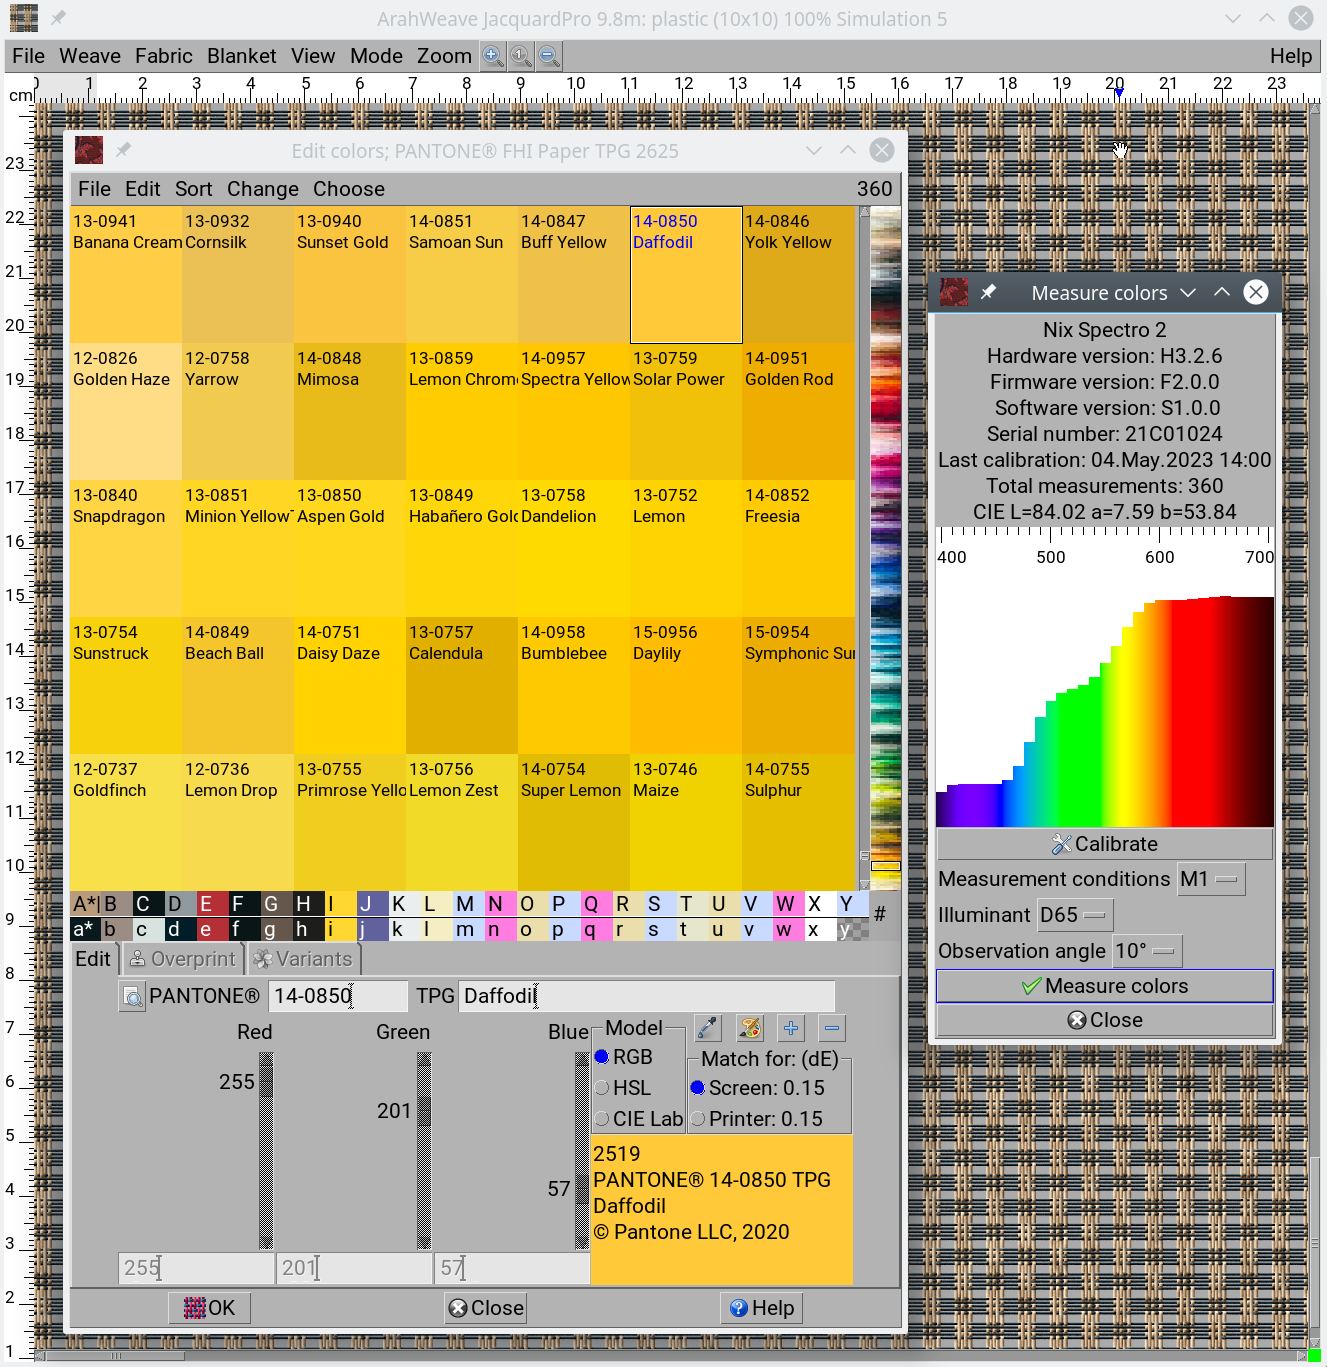Click the Blue value input 57

[512, 1268]
